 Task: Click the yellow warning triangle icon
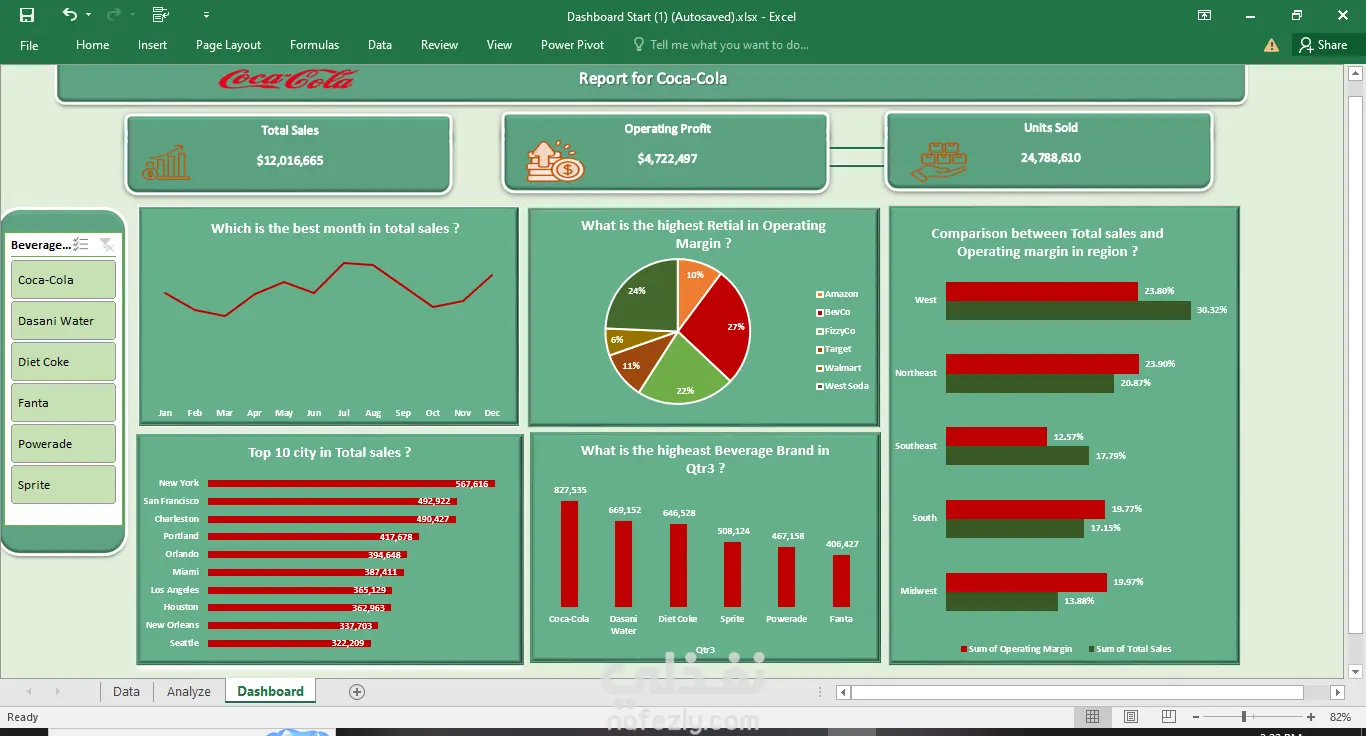point(1271,45)
